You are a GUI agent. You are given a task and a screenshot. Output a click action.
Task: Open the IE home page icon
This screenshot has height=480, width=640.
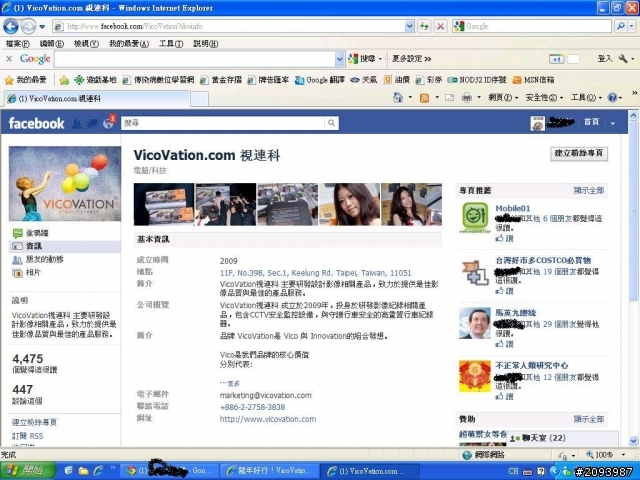[x=398, y=98]
